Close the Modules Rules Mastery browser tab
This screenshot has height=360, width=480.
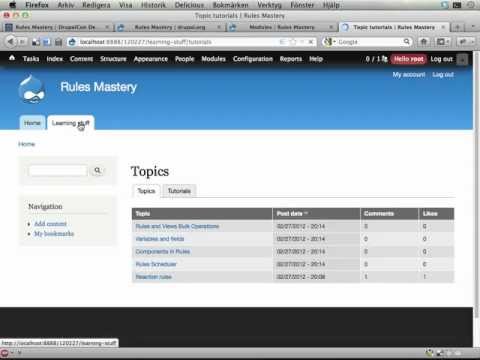coord(331,27)
